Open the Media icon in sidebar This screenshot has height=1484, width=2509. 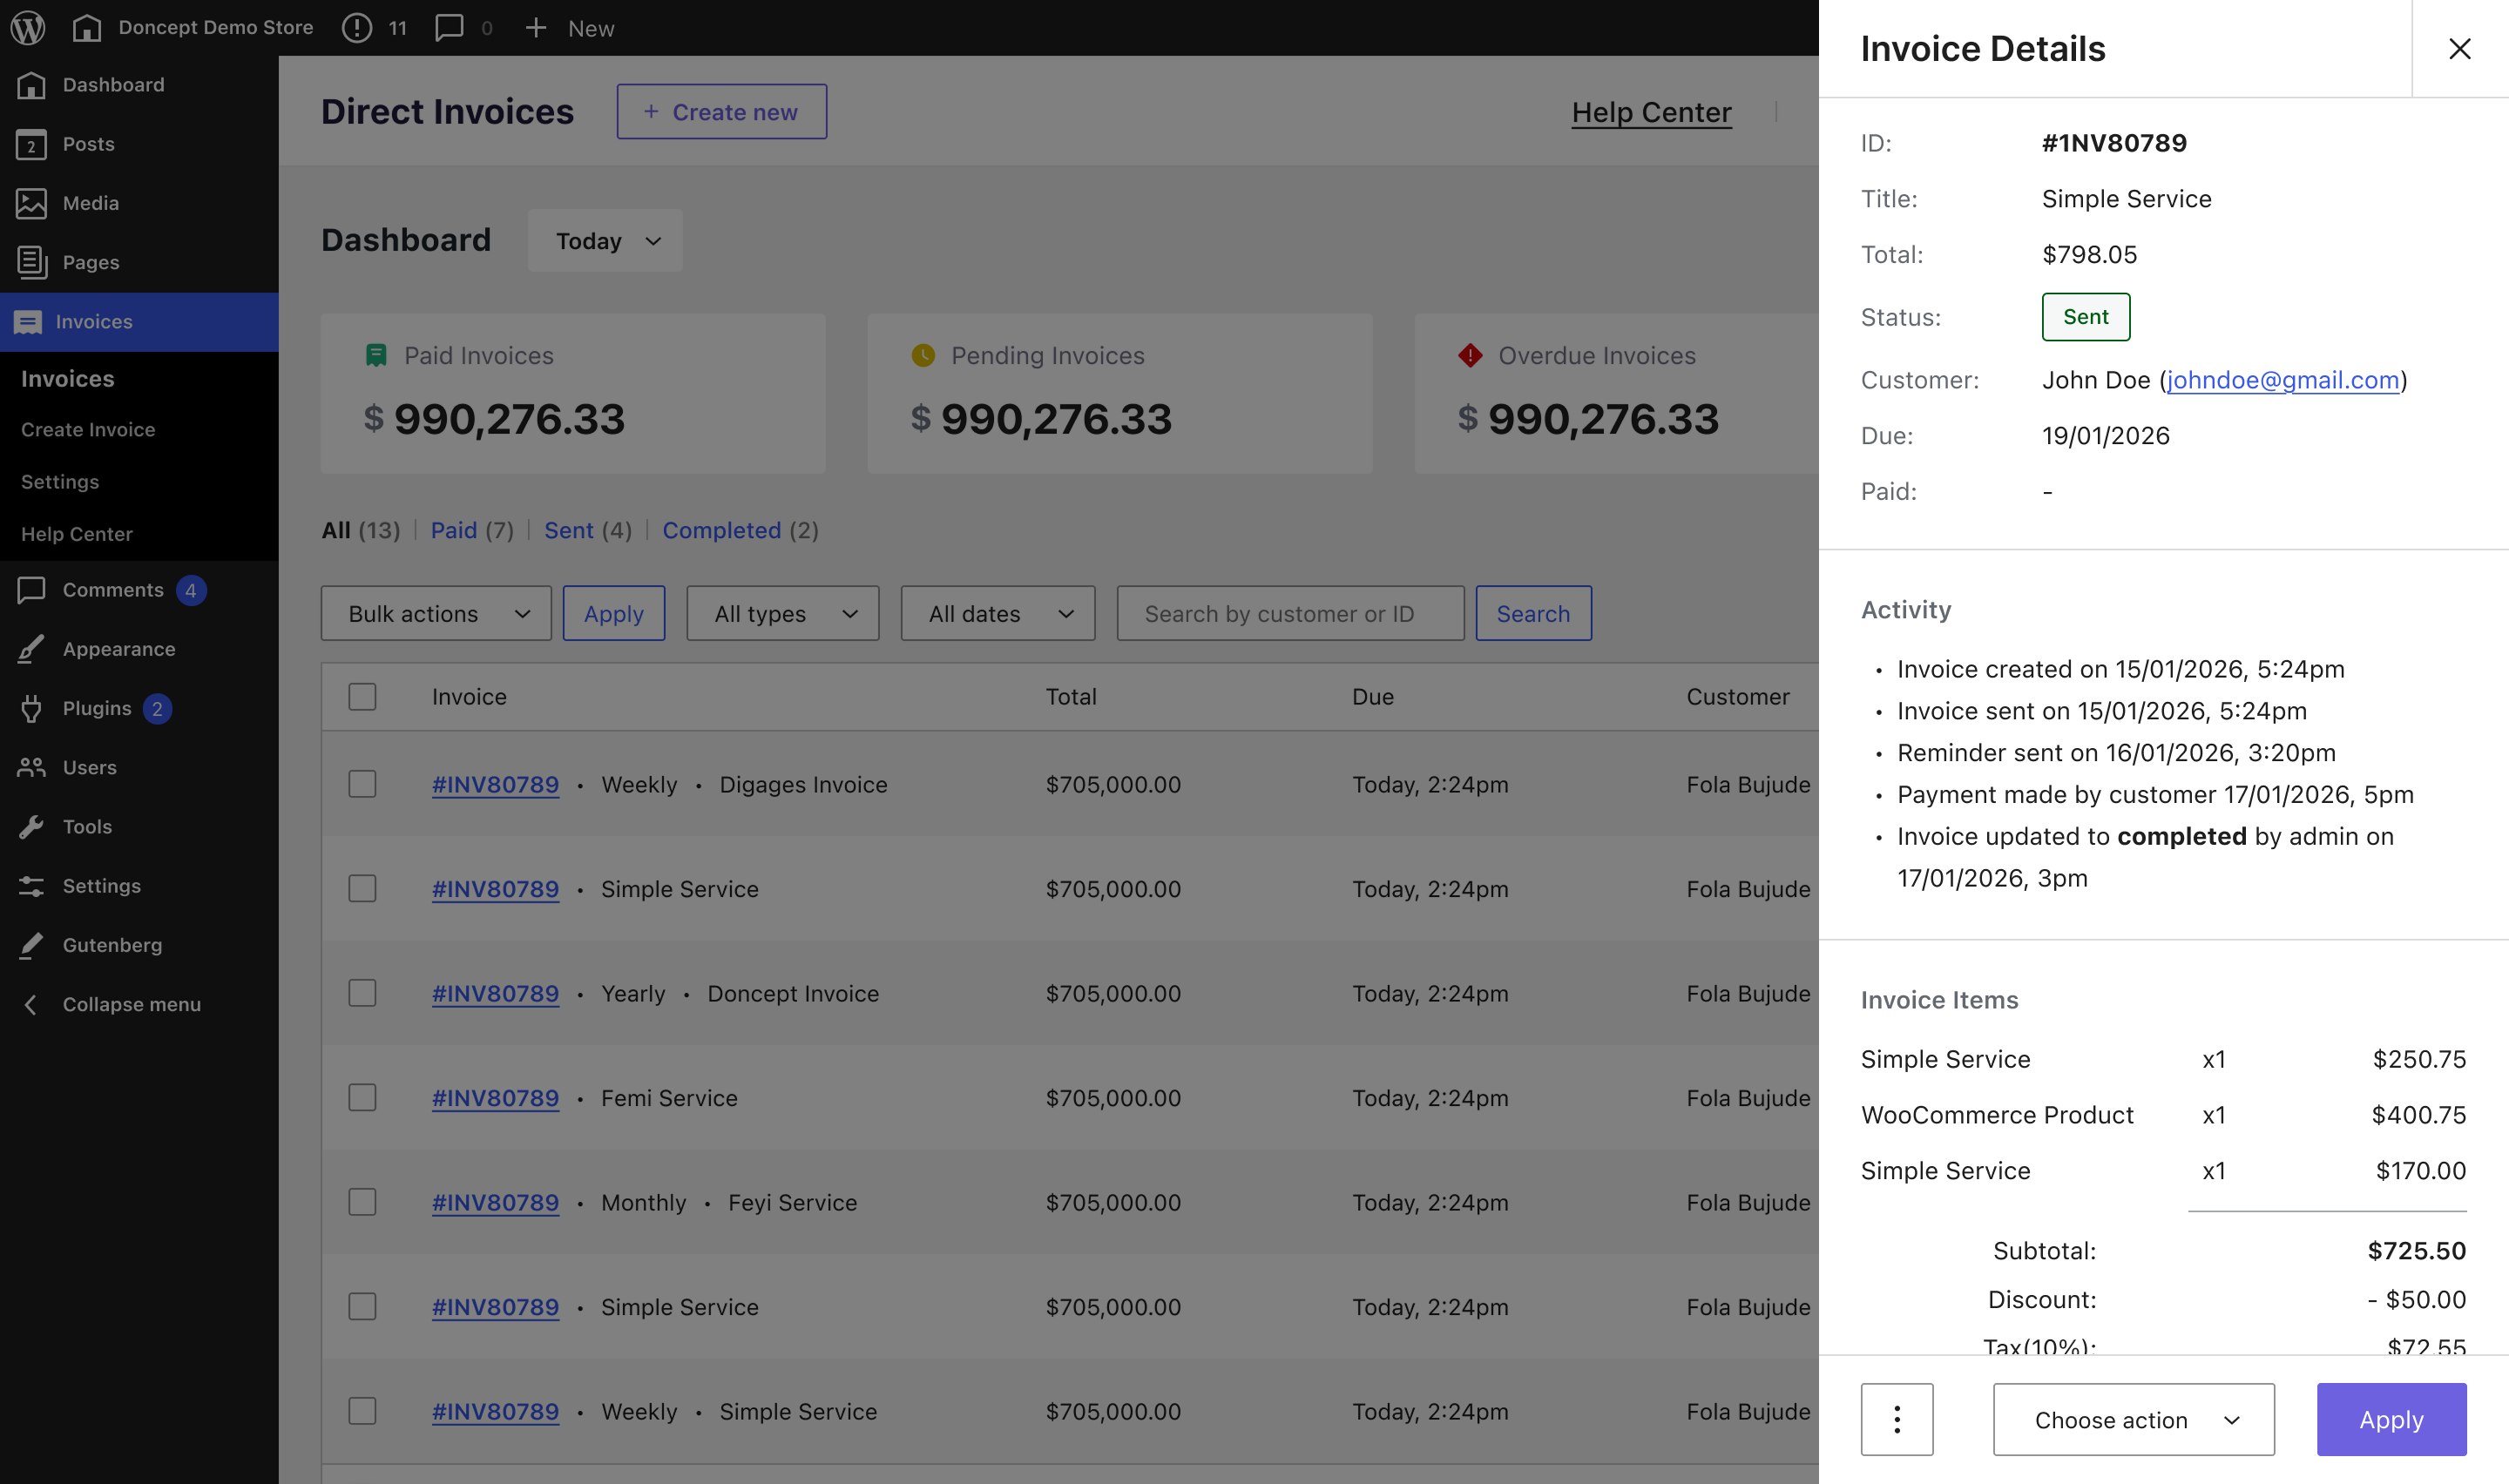pos(31,203)
